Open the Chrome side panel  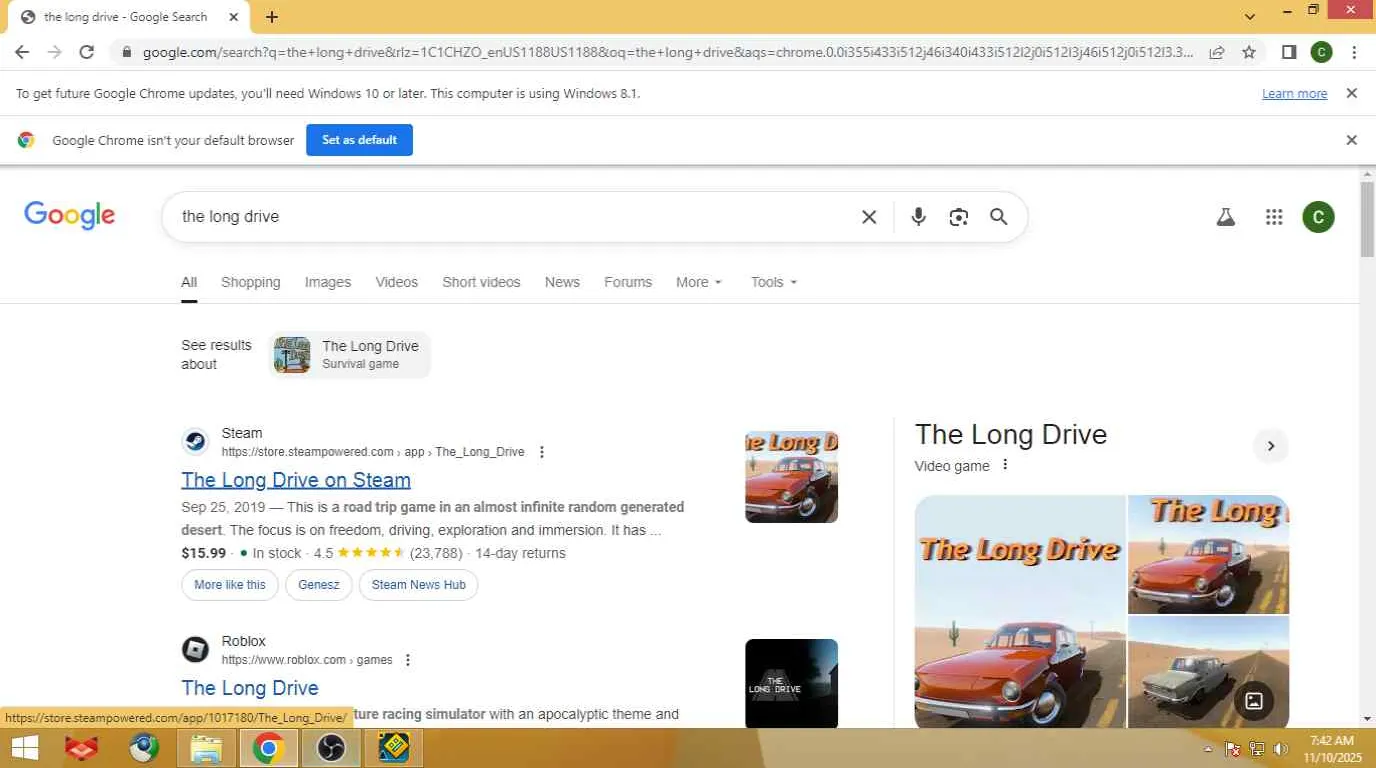pos(1289,52)
